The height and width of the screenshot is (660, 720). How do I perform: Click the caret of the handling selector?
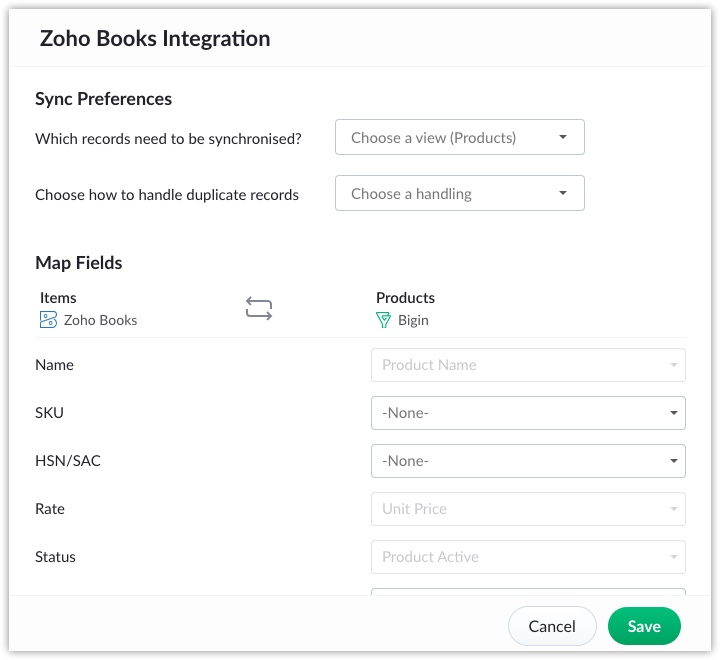[563, 194]
